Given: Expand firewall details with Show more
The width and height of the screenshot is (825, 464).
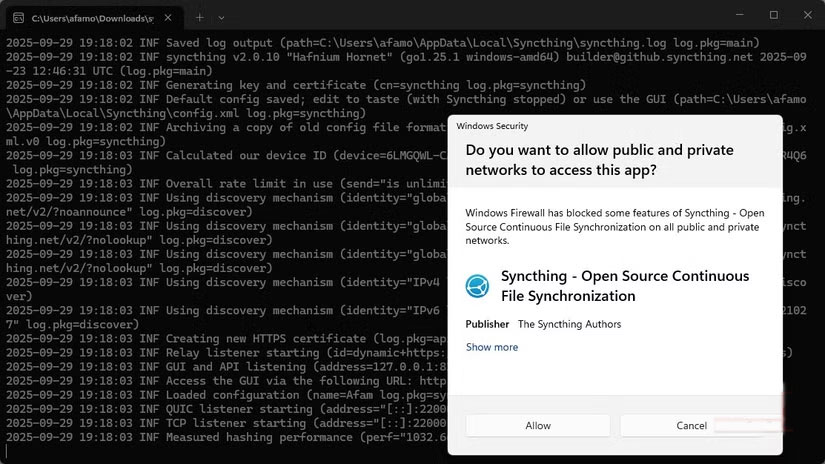Looking at the screenshot, I should 492,347.
